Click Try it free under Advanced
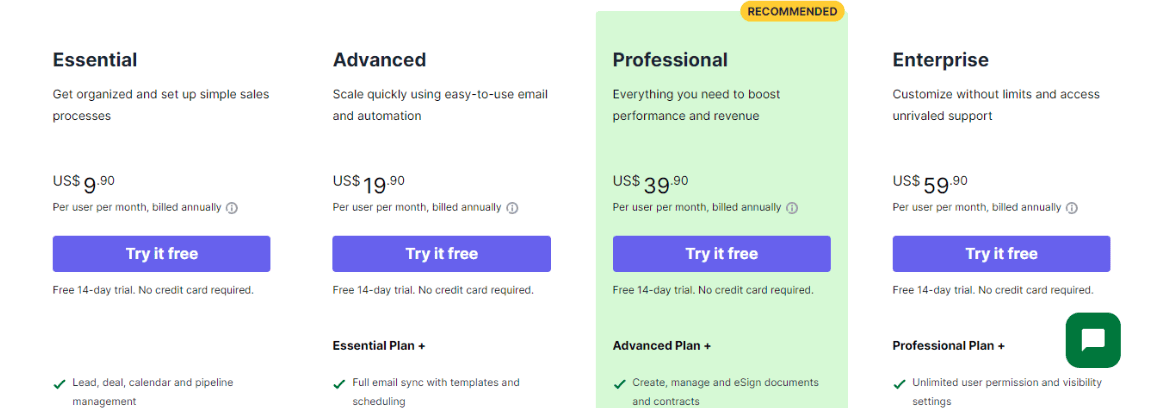 (x=442, y=254)
